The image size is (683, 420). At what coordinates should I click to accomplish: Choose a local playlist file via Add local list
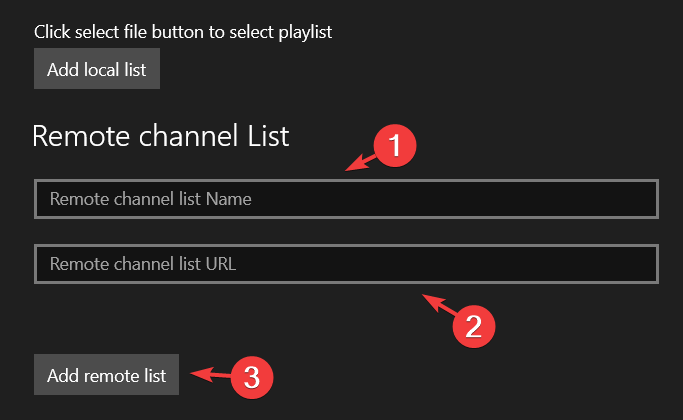coord(97,69)
